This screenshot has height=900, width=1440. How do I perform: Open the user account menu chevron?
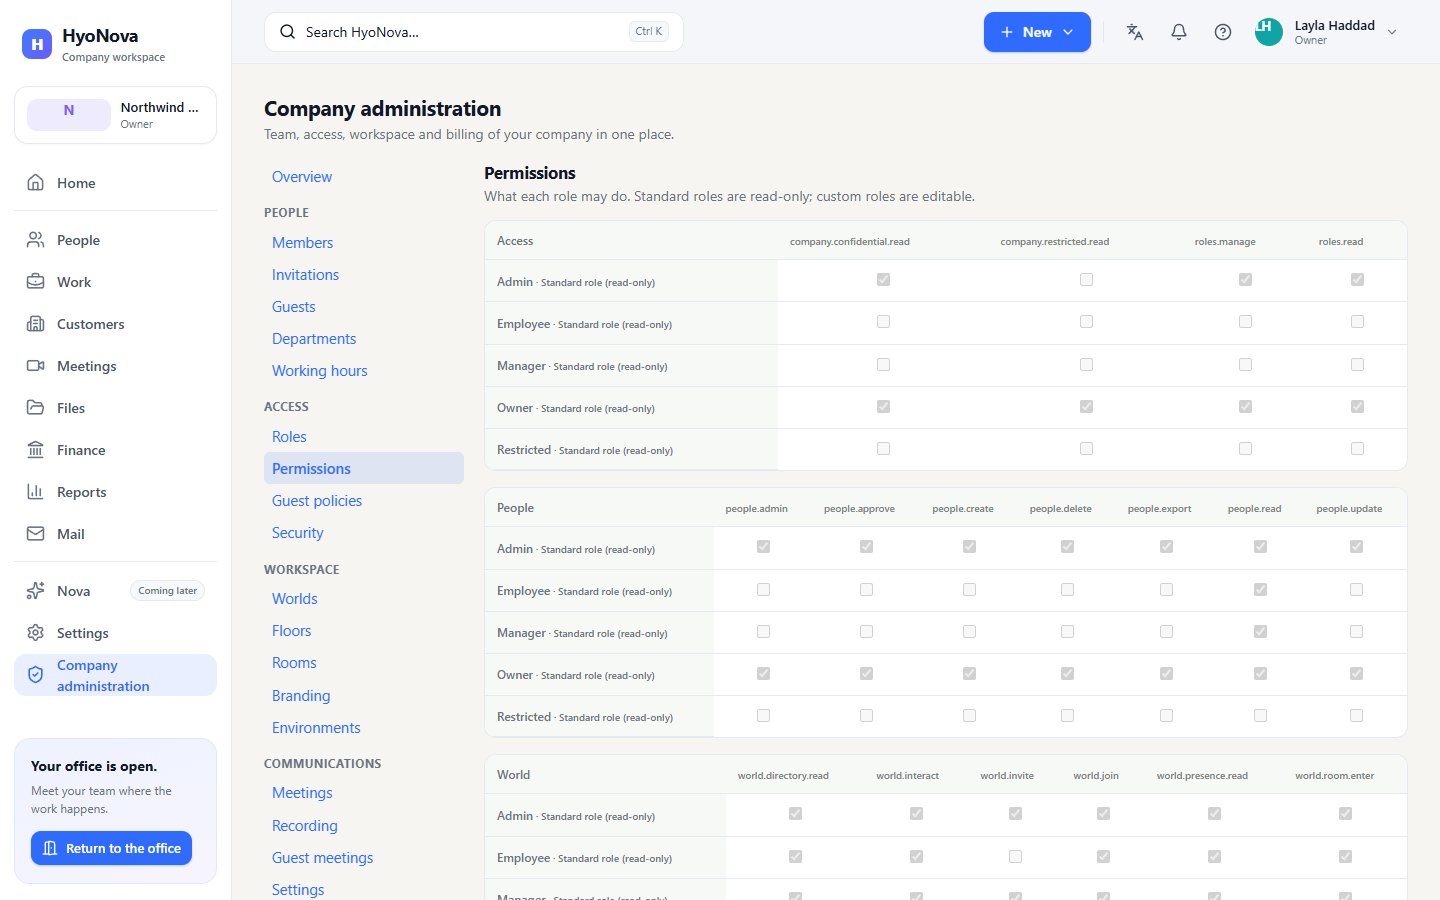pyautogui.click(x=1392, y=32)
